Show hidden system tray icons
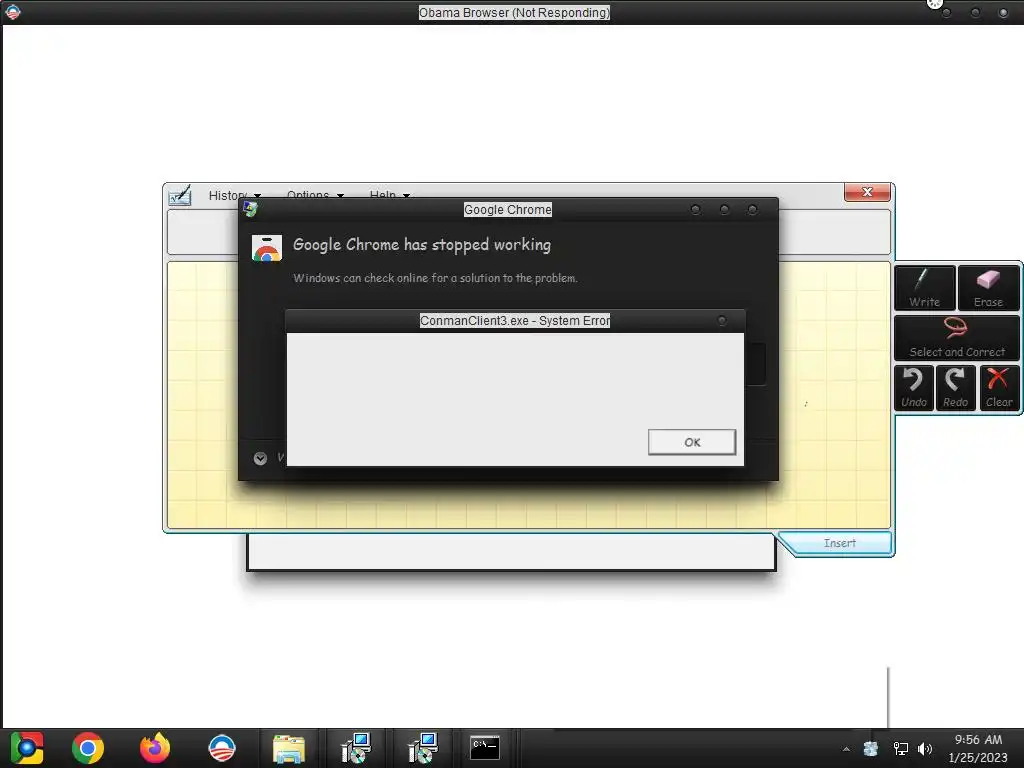The height and width of the screenshot is (768, 1024). 846,749
